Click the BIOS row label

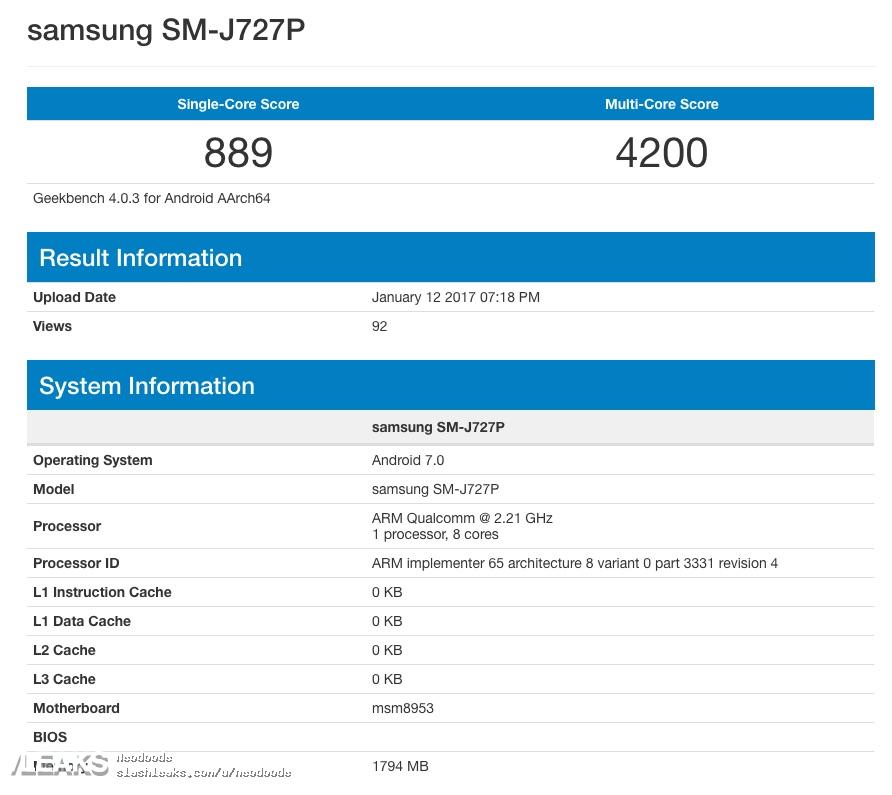coord(50,738)
